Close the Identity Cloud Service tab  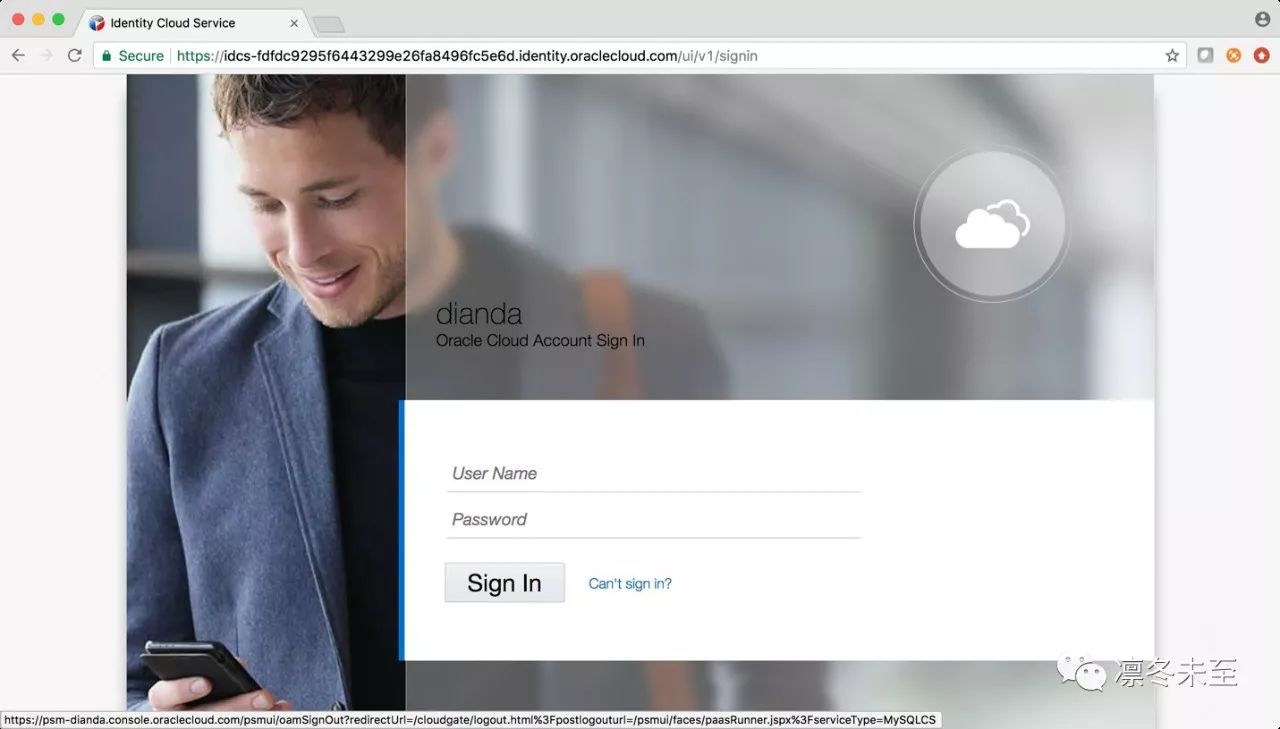[x=294, y=23]
